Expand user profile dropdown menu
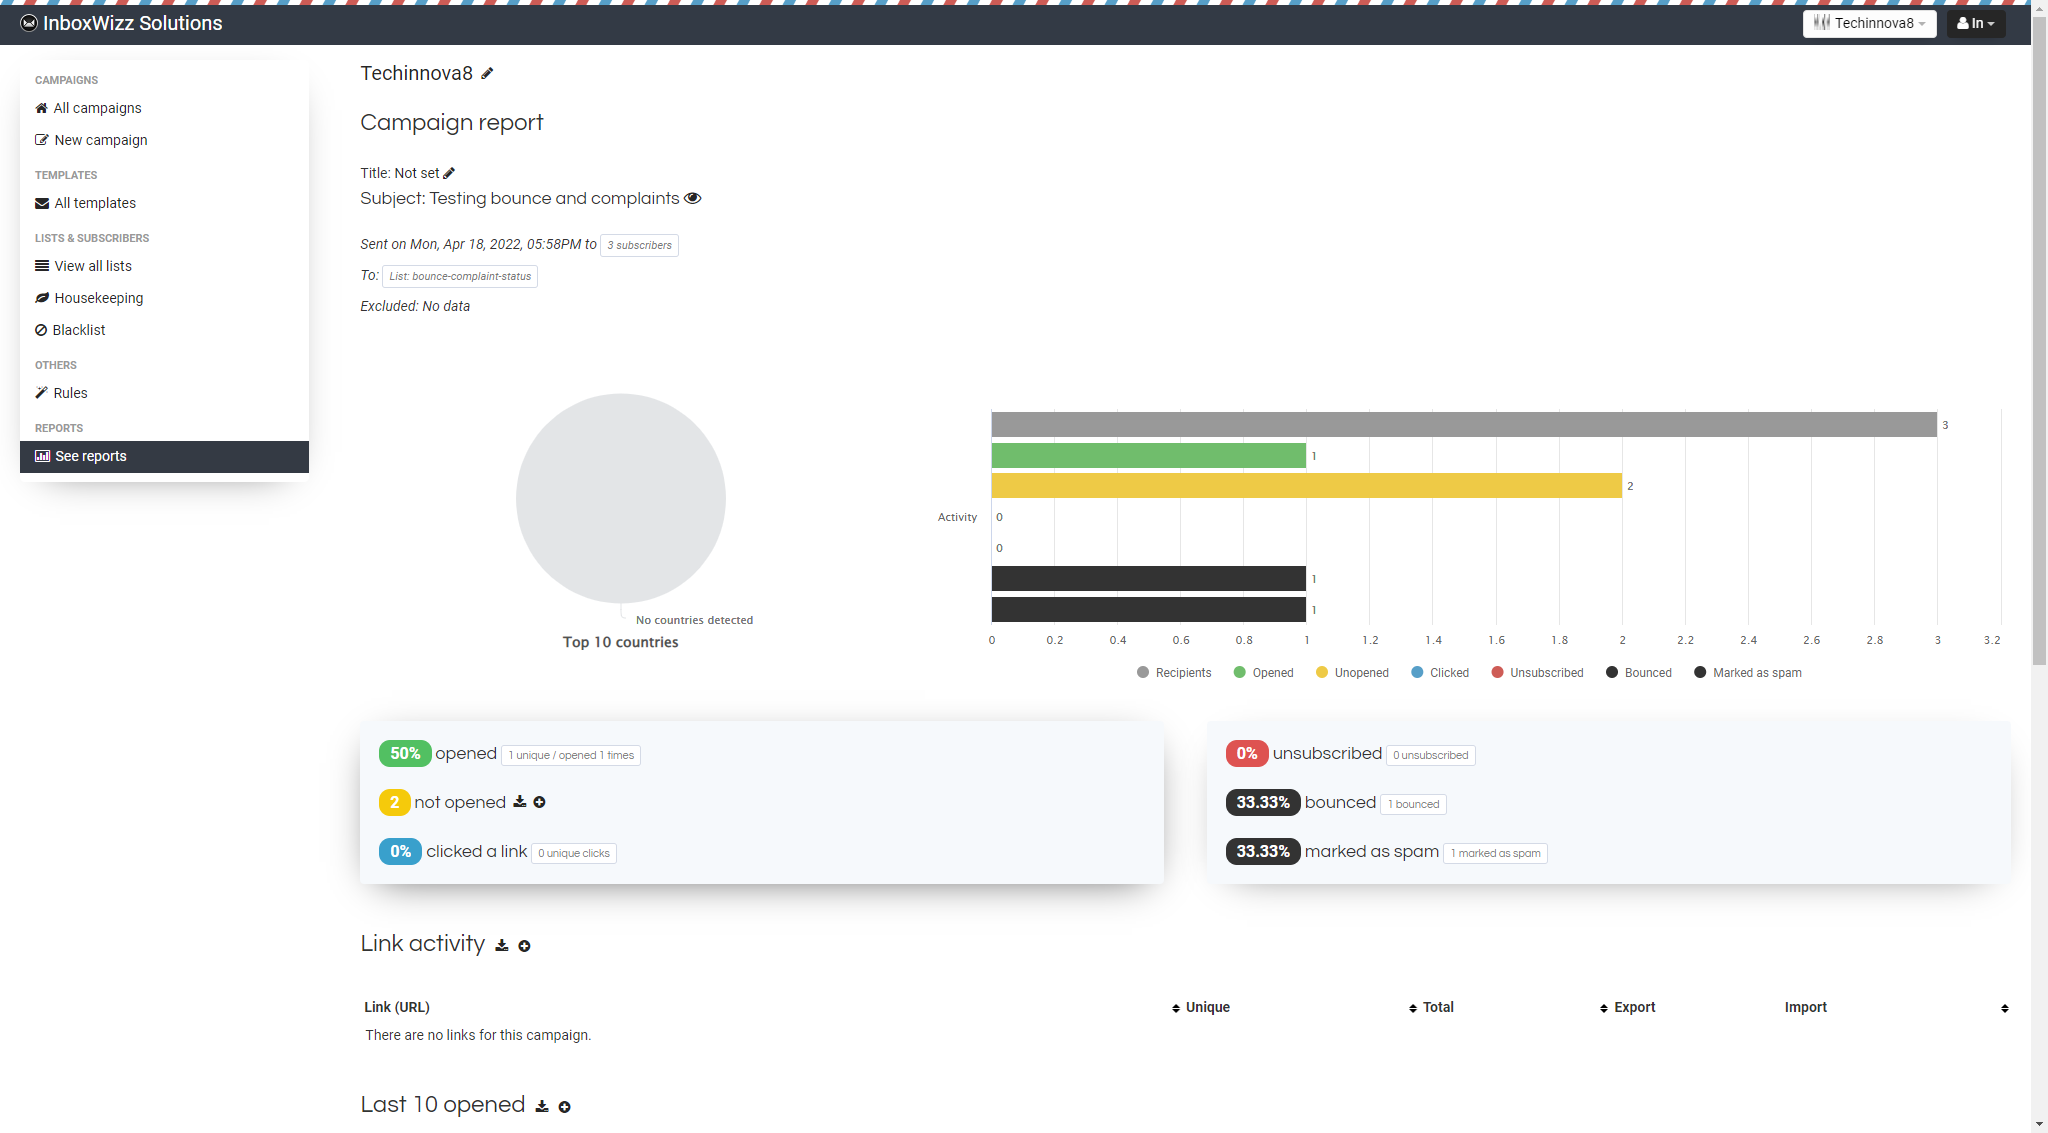Screen dimensions: 2048x1133 pos(1975,23)
